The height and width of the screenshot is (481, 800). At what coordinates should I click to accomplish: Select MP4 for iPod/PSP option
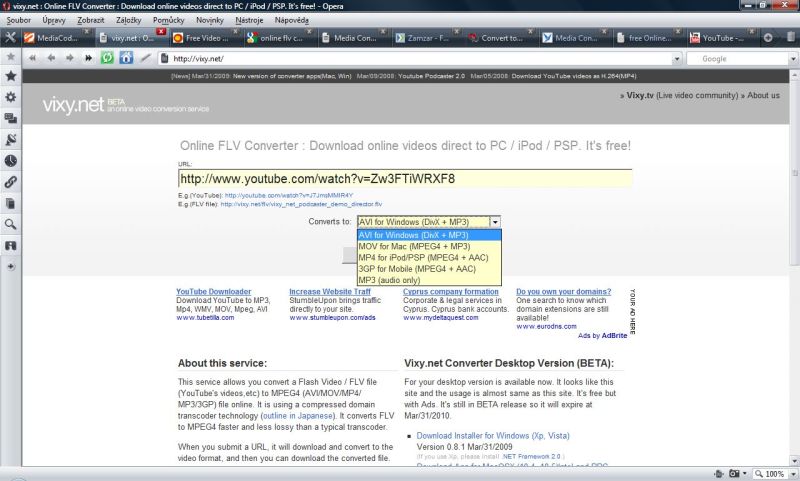[429, 258]
